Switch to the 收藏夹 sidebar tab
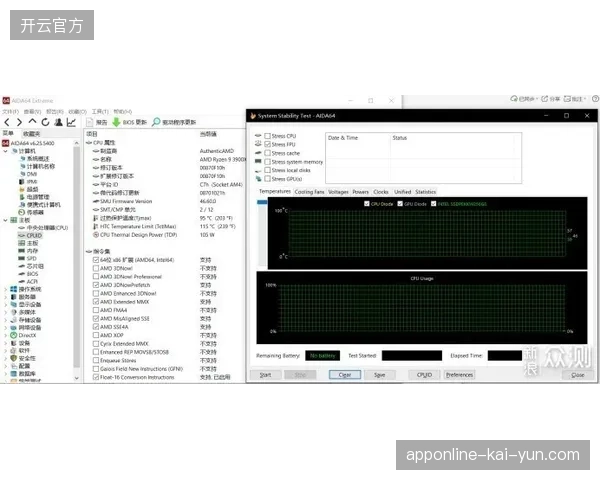The image size is (600, 480). (x=31, y=134)
